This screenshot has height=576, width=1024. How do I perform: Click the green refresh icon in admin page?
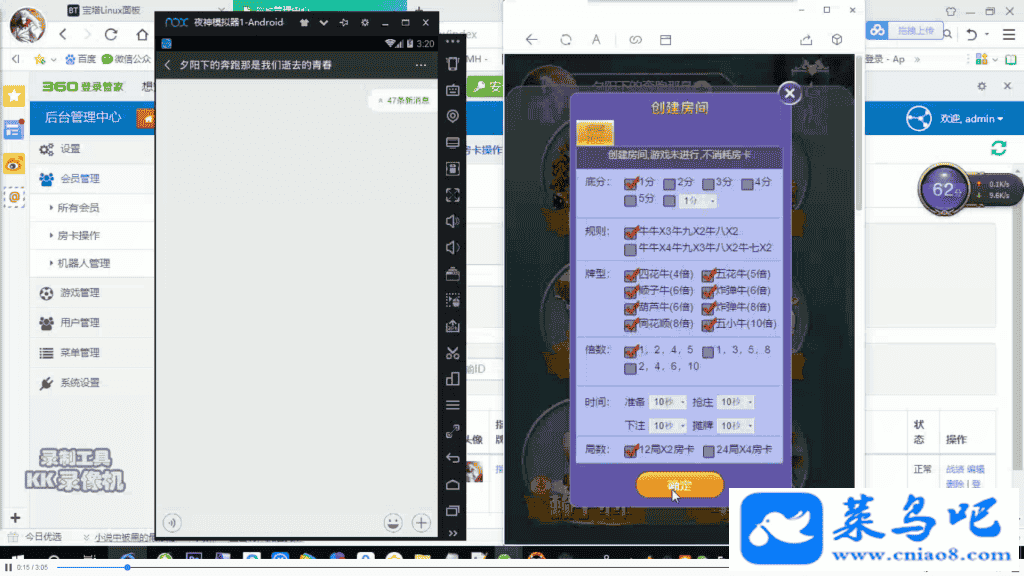999,148
